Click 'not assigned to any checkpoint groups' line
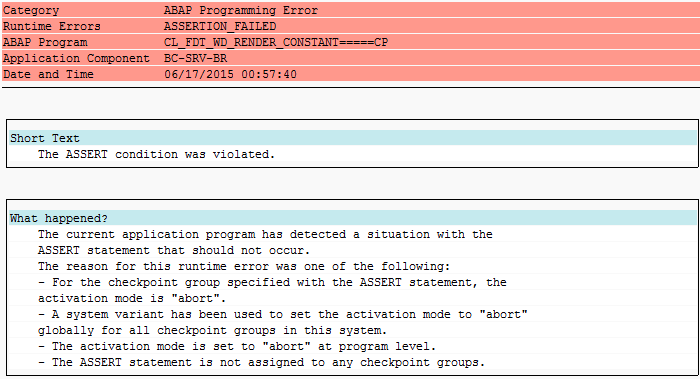 [x=262, y=362]
